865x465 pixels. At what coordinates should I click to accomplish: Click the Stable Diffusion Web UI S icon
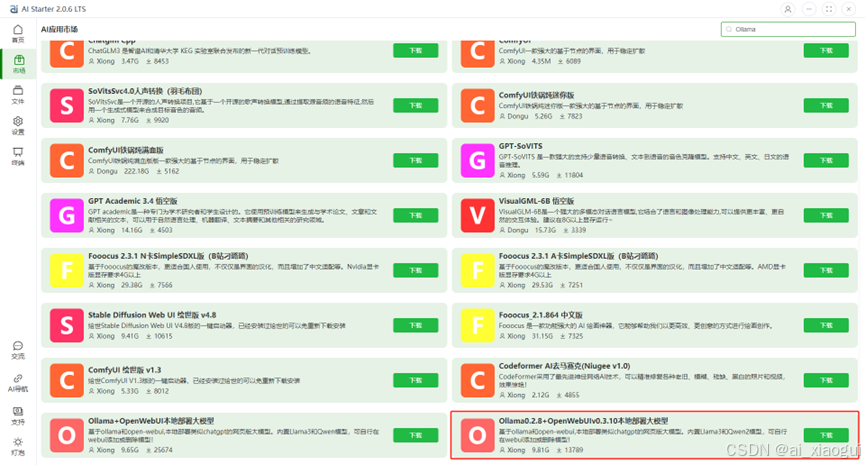pyautogui.click(x=67, y=325)
